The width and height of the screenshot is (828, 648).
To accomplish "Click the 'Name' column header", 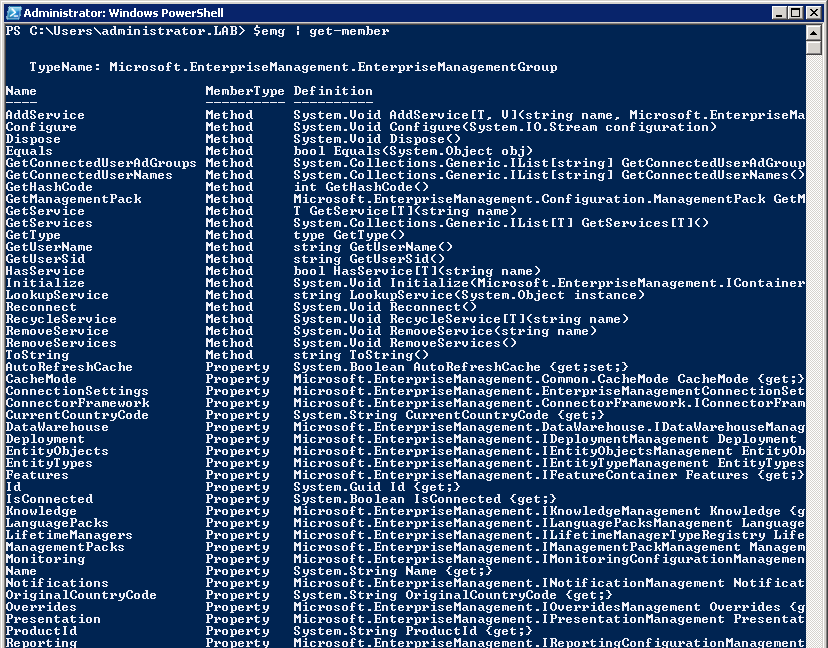I will coord(21,91).
